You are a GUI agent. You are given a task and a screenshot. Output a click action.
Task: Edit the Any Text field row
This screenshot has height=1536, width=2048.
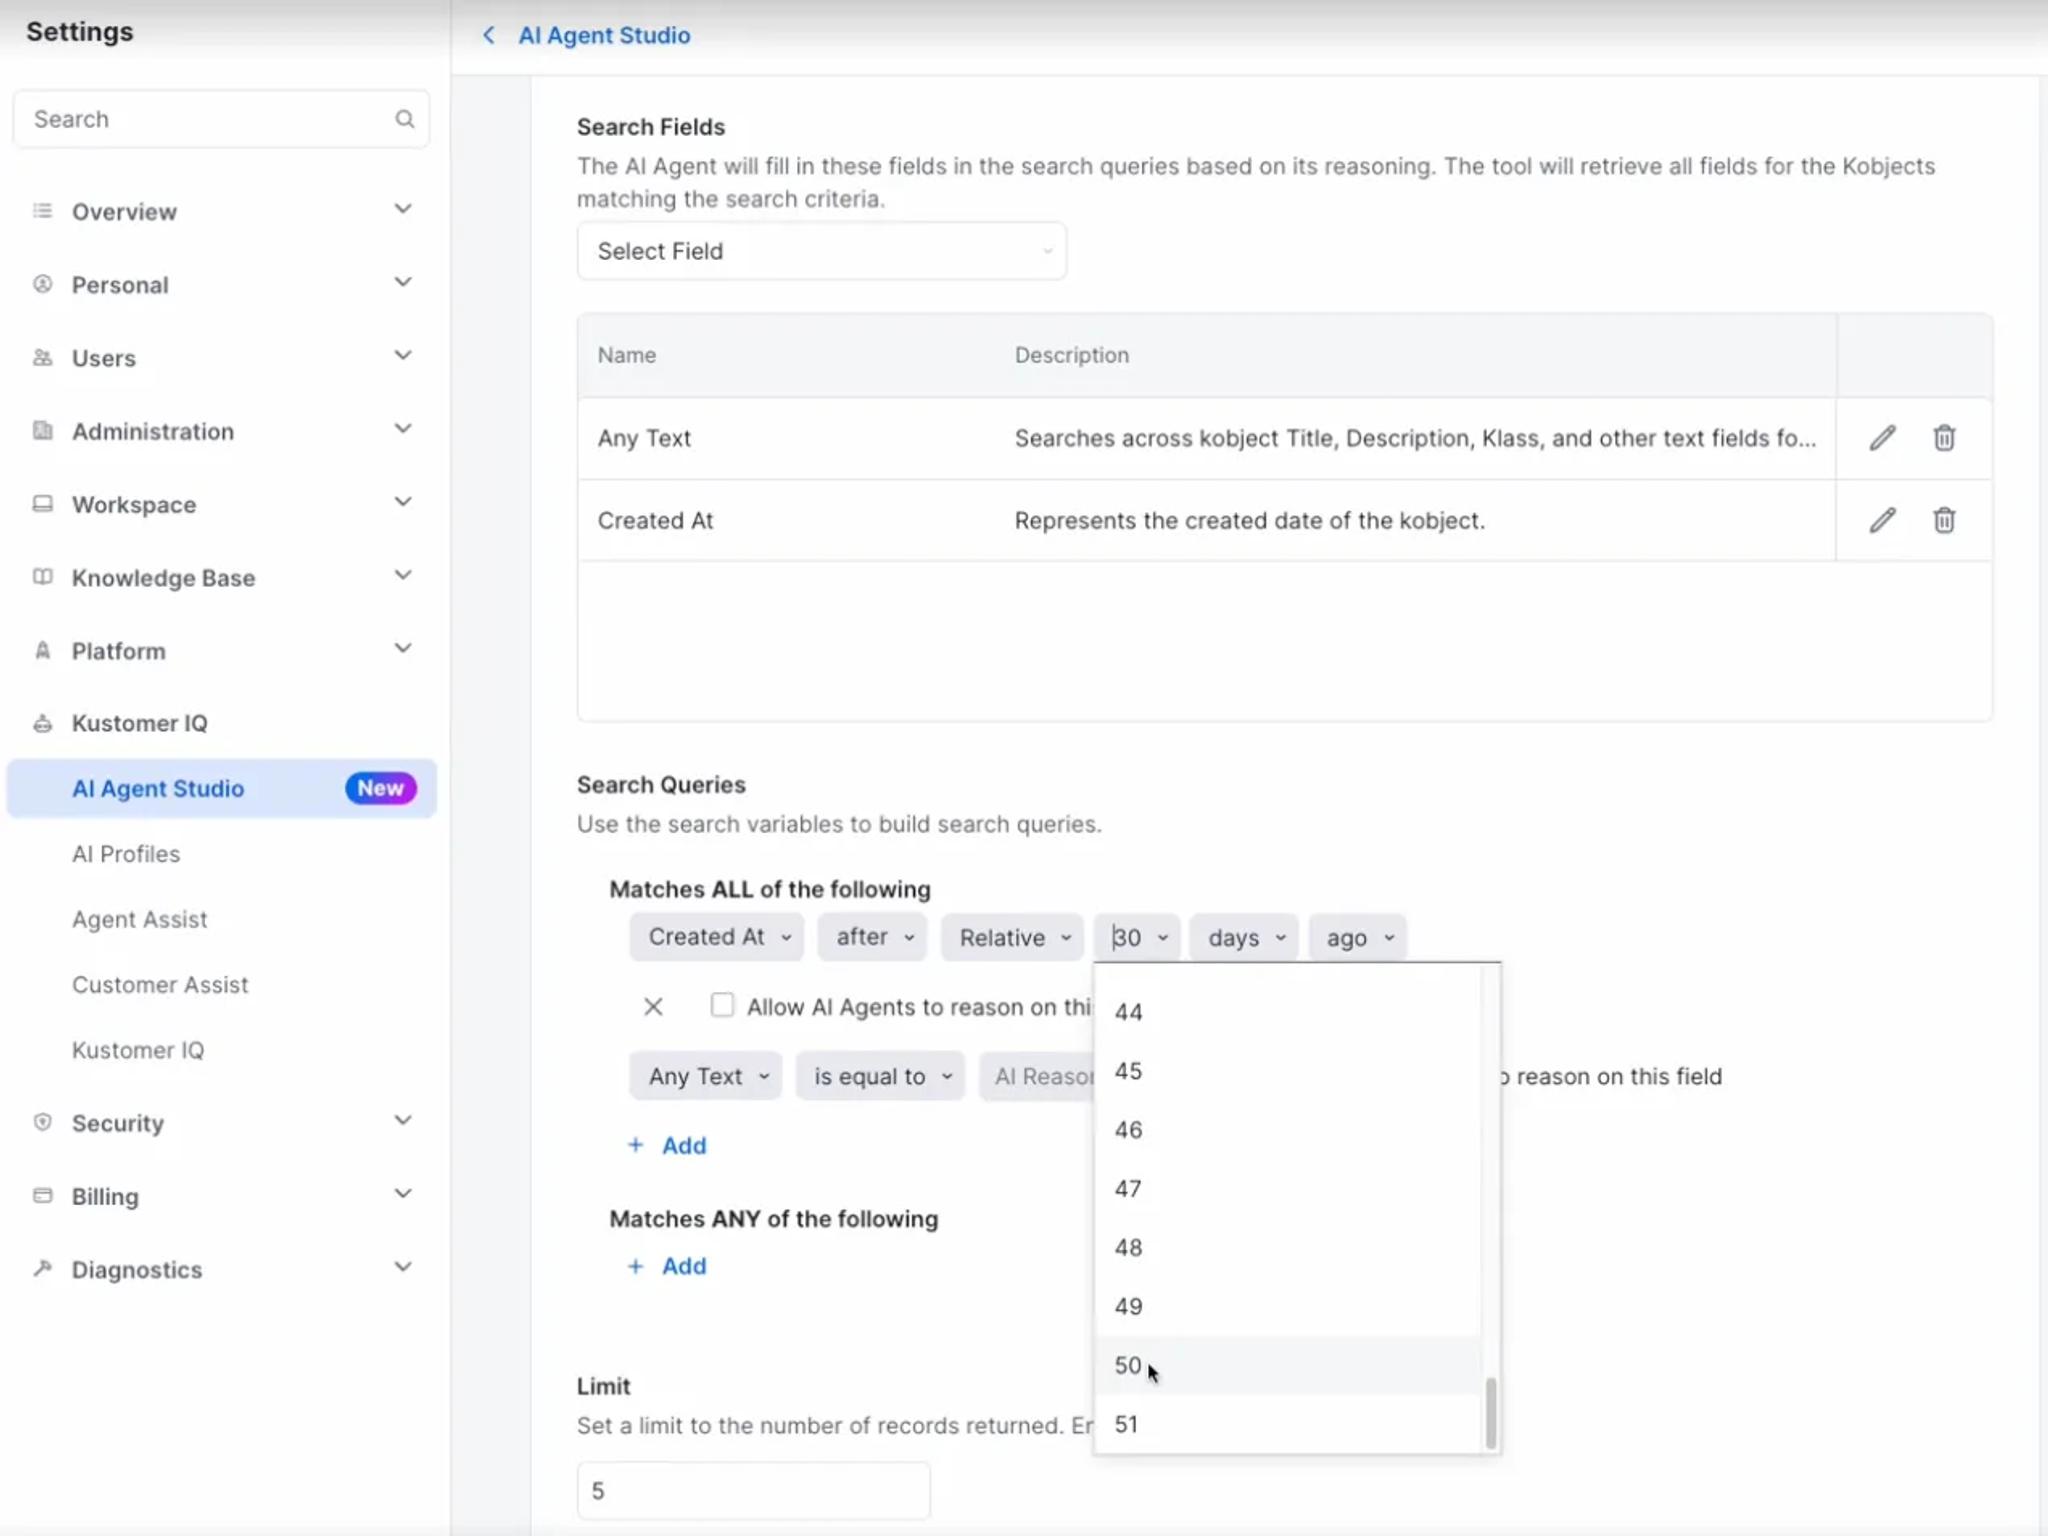[1882, 438]
